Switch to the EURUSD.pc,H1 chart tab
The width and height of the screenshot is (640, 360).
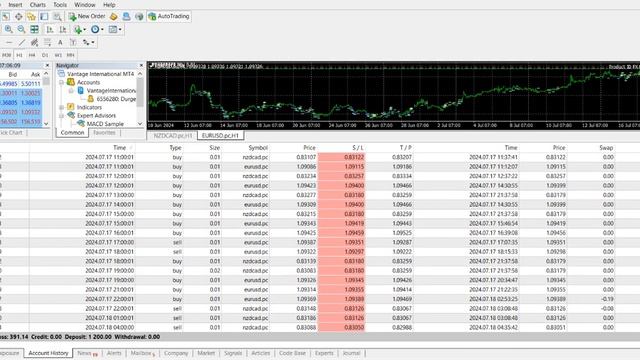220,136
